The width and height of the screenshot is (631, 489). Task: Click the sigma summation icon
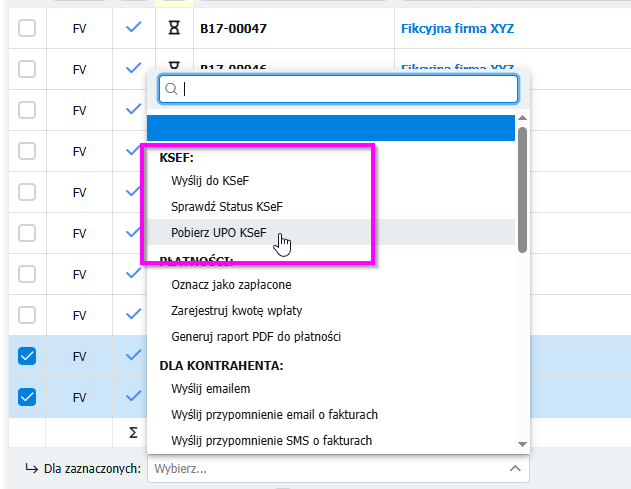[132, 433]
